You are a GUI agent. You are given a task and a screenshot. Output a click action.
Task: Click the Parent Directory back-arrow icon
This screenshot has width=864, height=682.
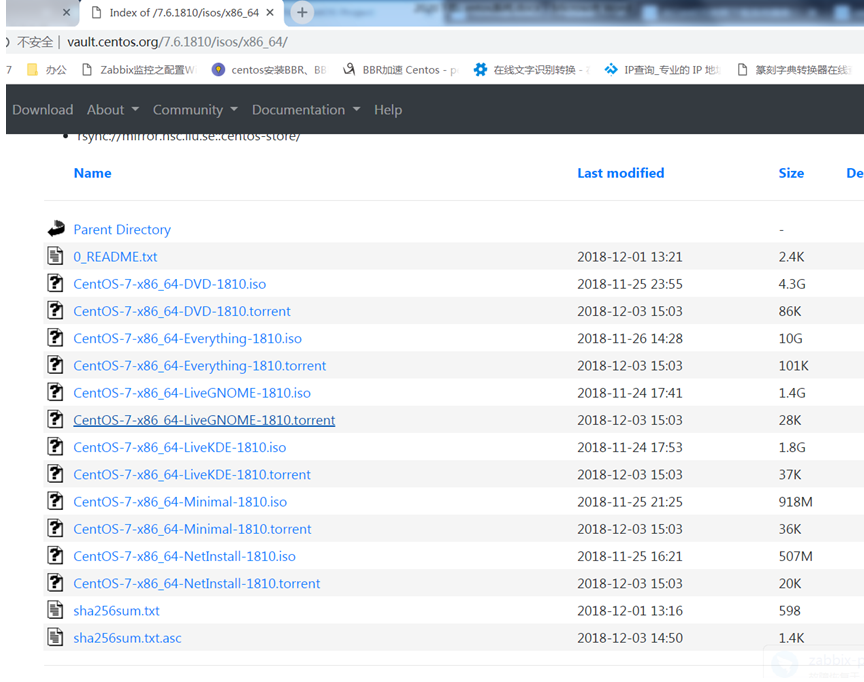[56, 229]
